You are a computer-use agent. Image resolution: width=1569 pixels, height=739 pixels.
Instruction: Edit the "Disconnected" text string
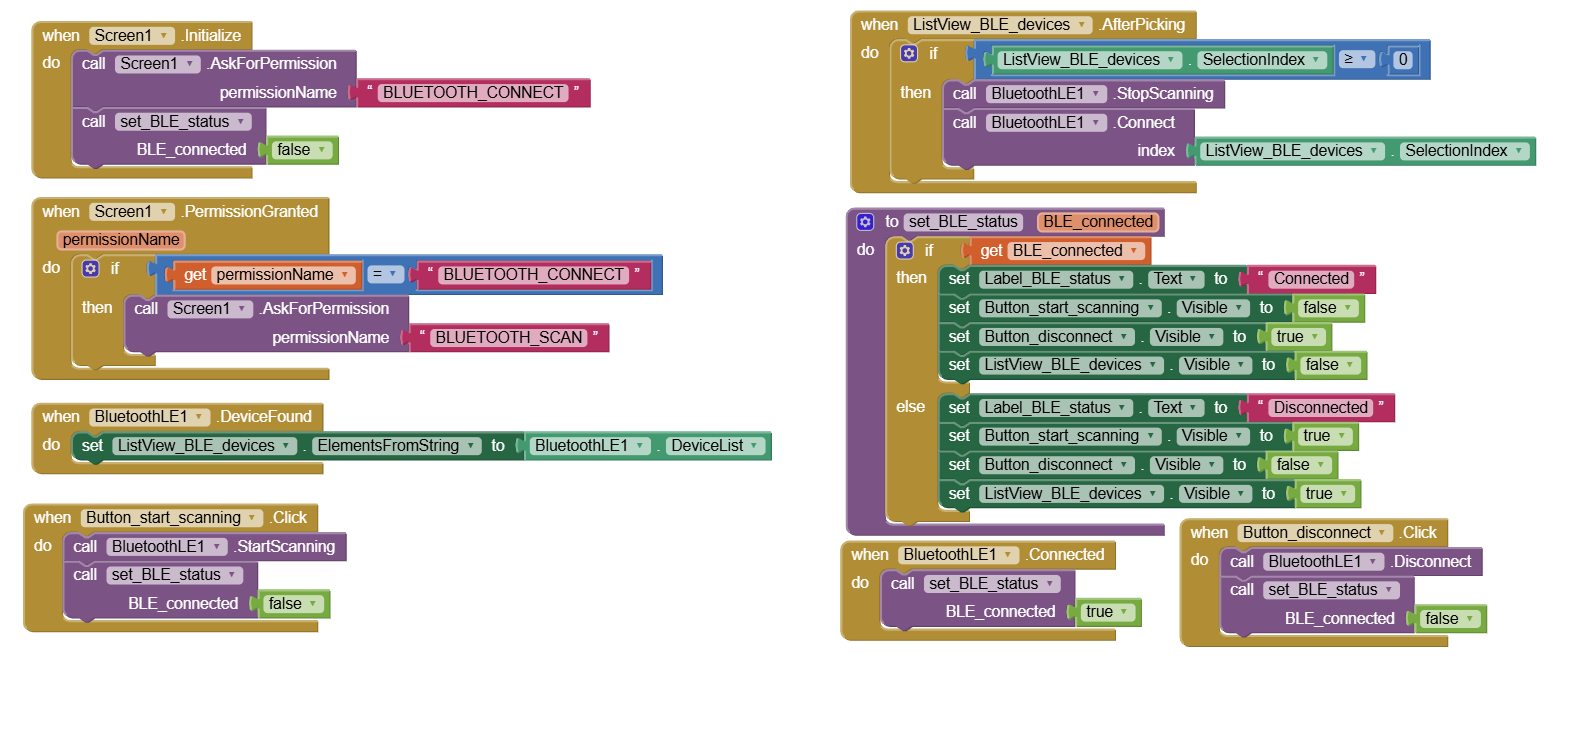click(1320, 408)
